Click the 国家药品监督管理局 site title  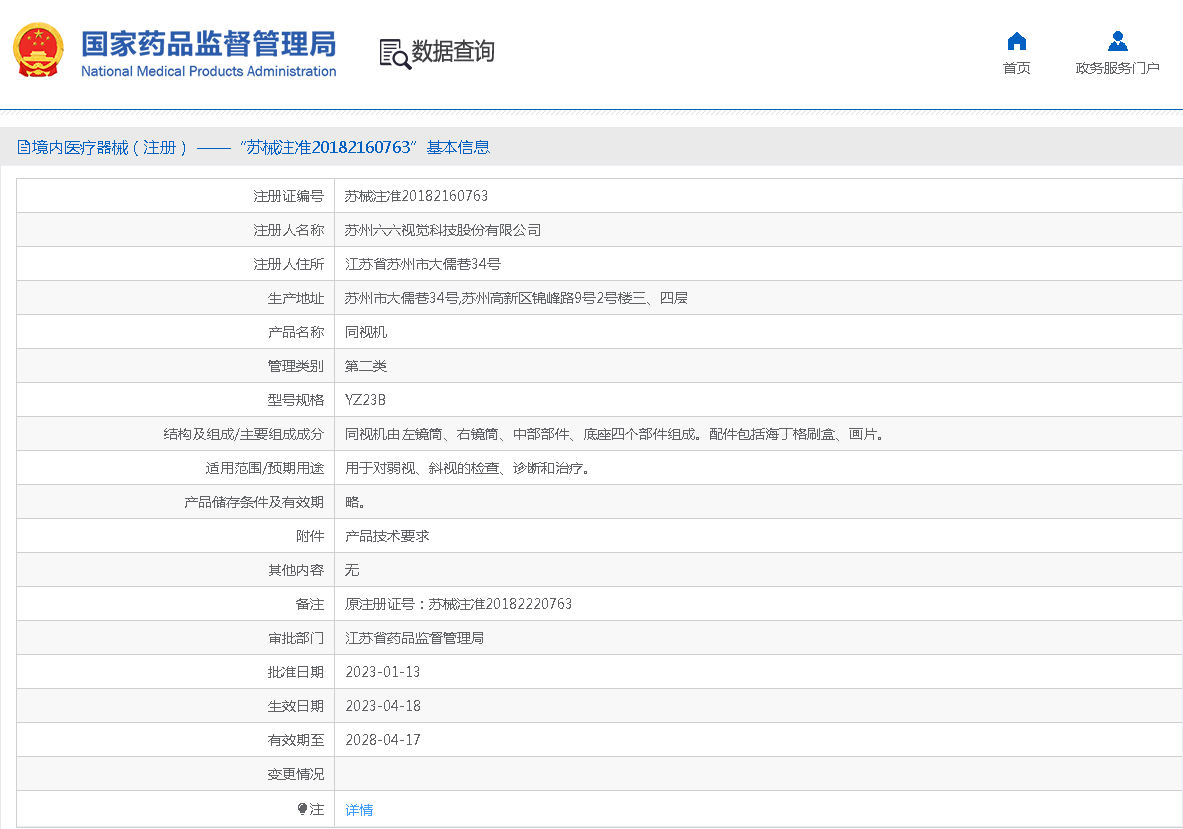point(208,44)
